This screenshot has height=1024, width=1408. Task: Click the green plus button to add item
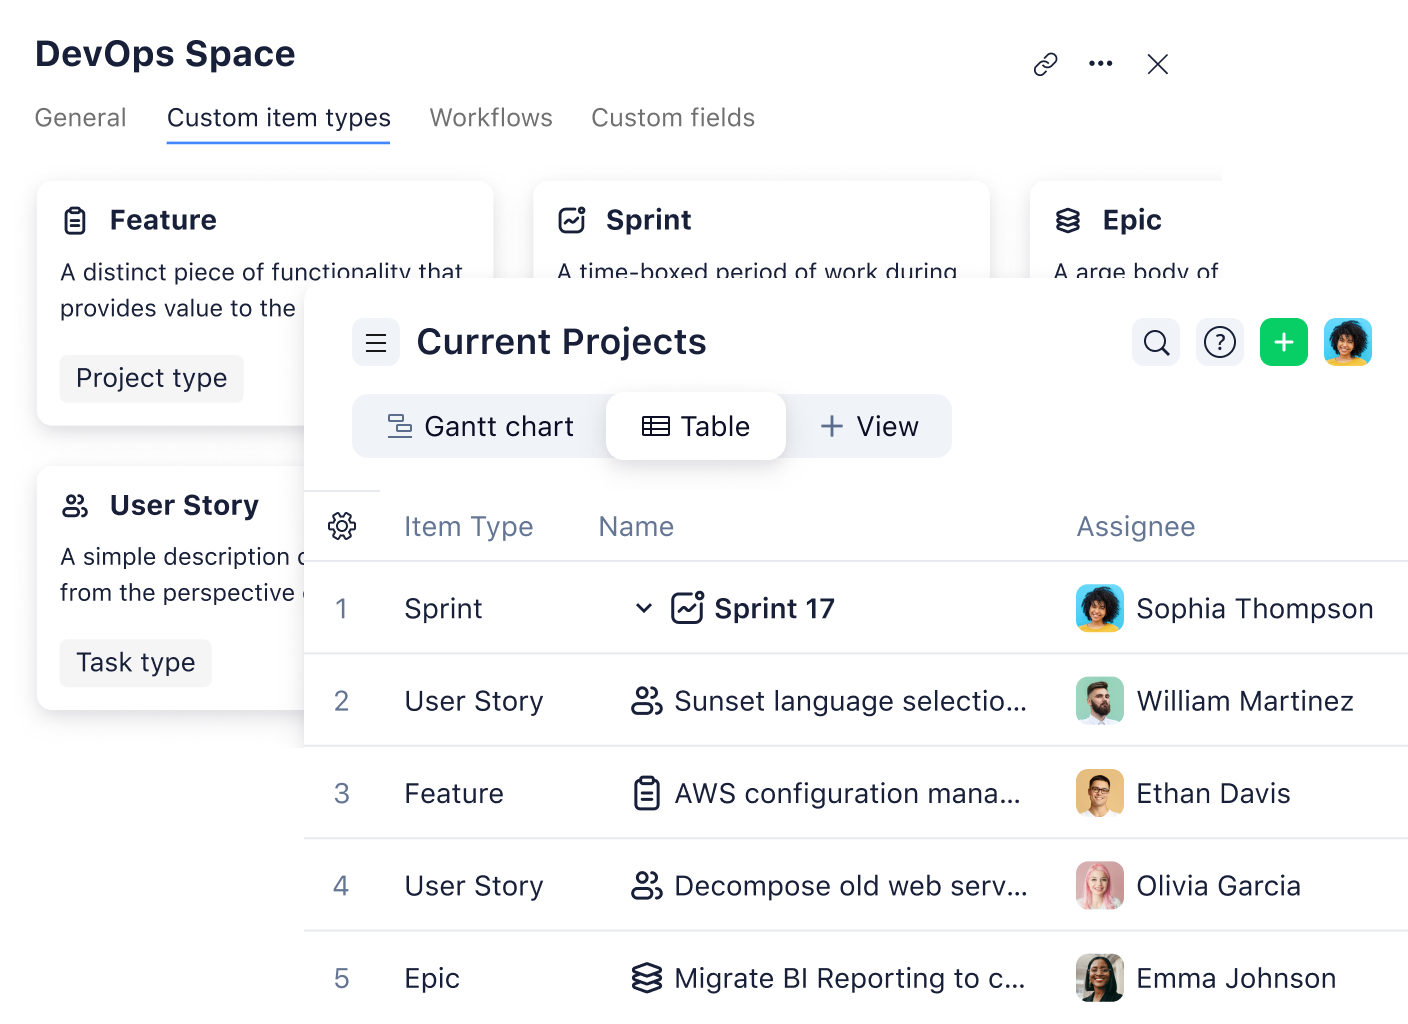(x=1284, y=342)
